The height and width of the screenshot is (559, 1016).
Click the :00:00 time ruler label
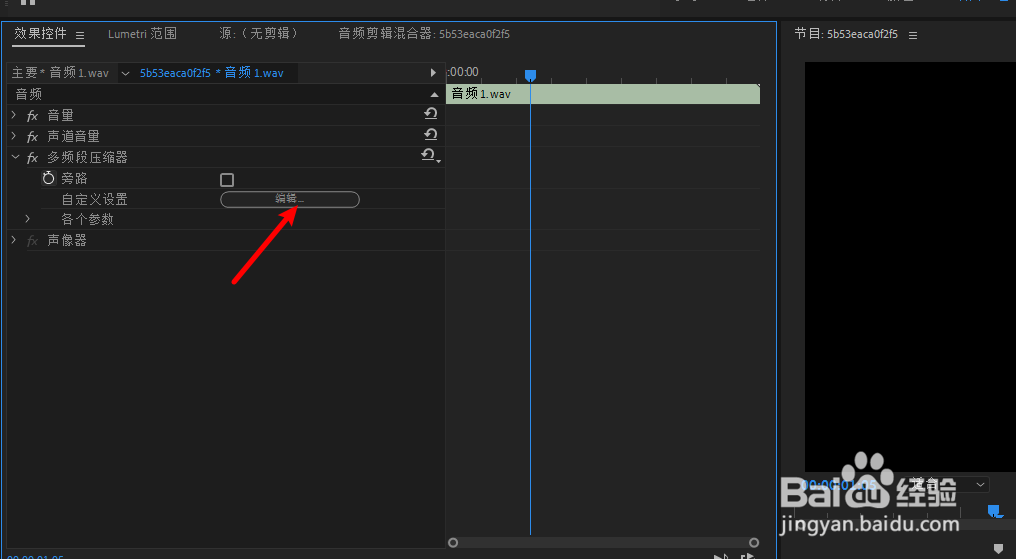tap(463, 72)
